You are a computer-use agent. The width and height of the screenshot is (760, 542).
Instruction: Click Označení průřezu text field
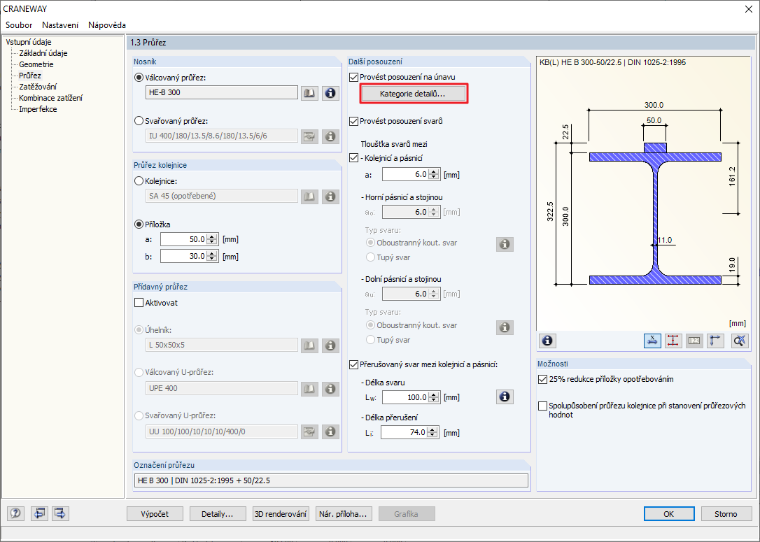tap(331, 480)
